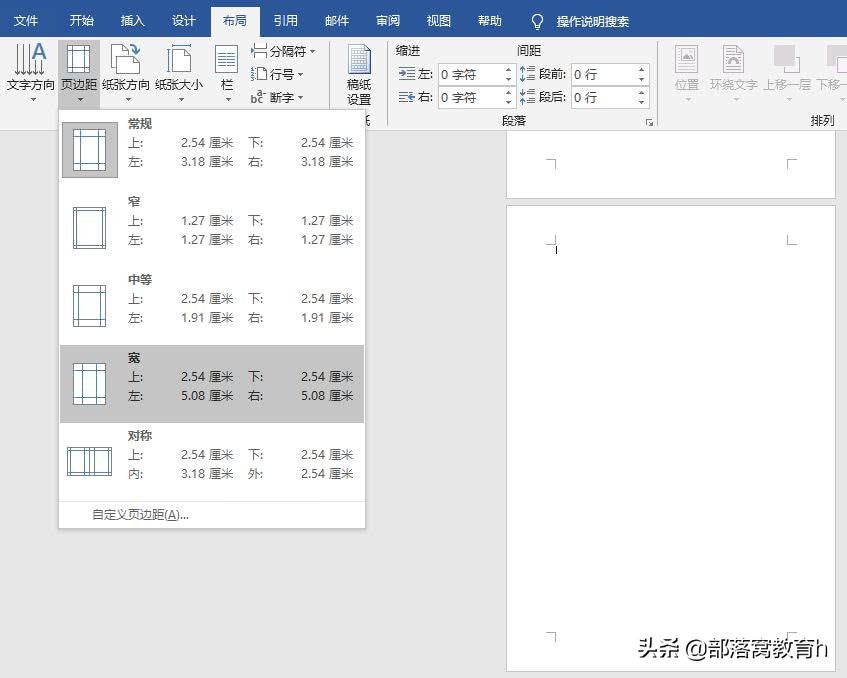Switch to the 引用 tab
Screen dimensions: 847x678
[286, 21]
